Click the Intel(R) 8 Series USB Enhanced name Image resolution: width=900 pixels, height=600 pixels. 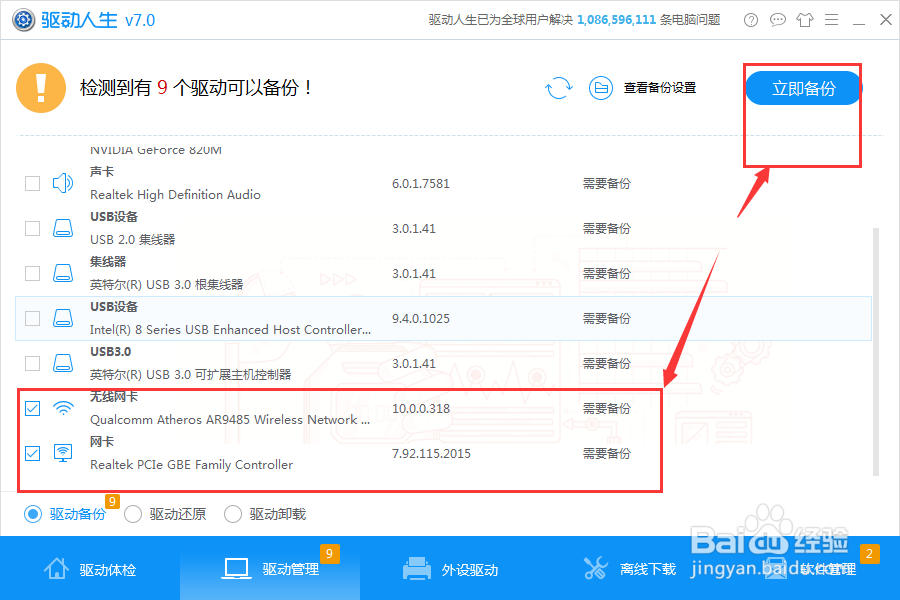230,330
